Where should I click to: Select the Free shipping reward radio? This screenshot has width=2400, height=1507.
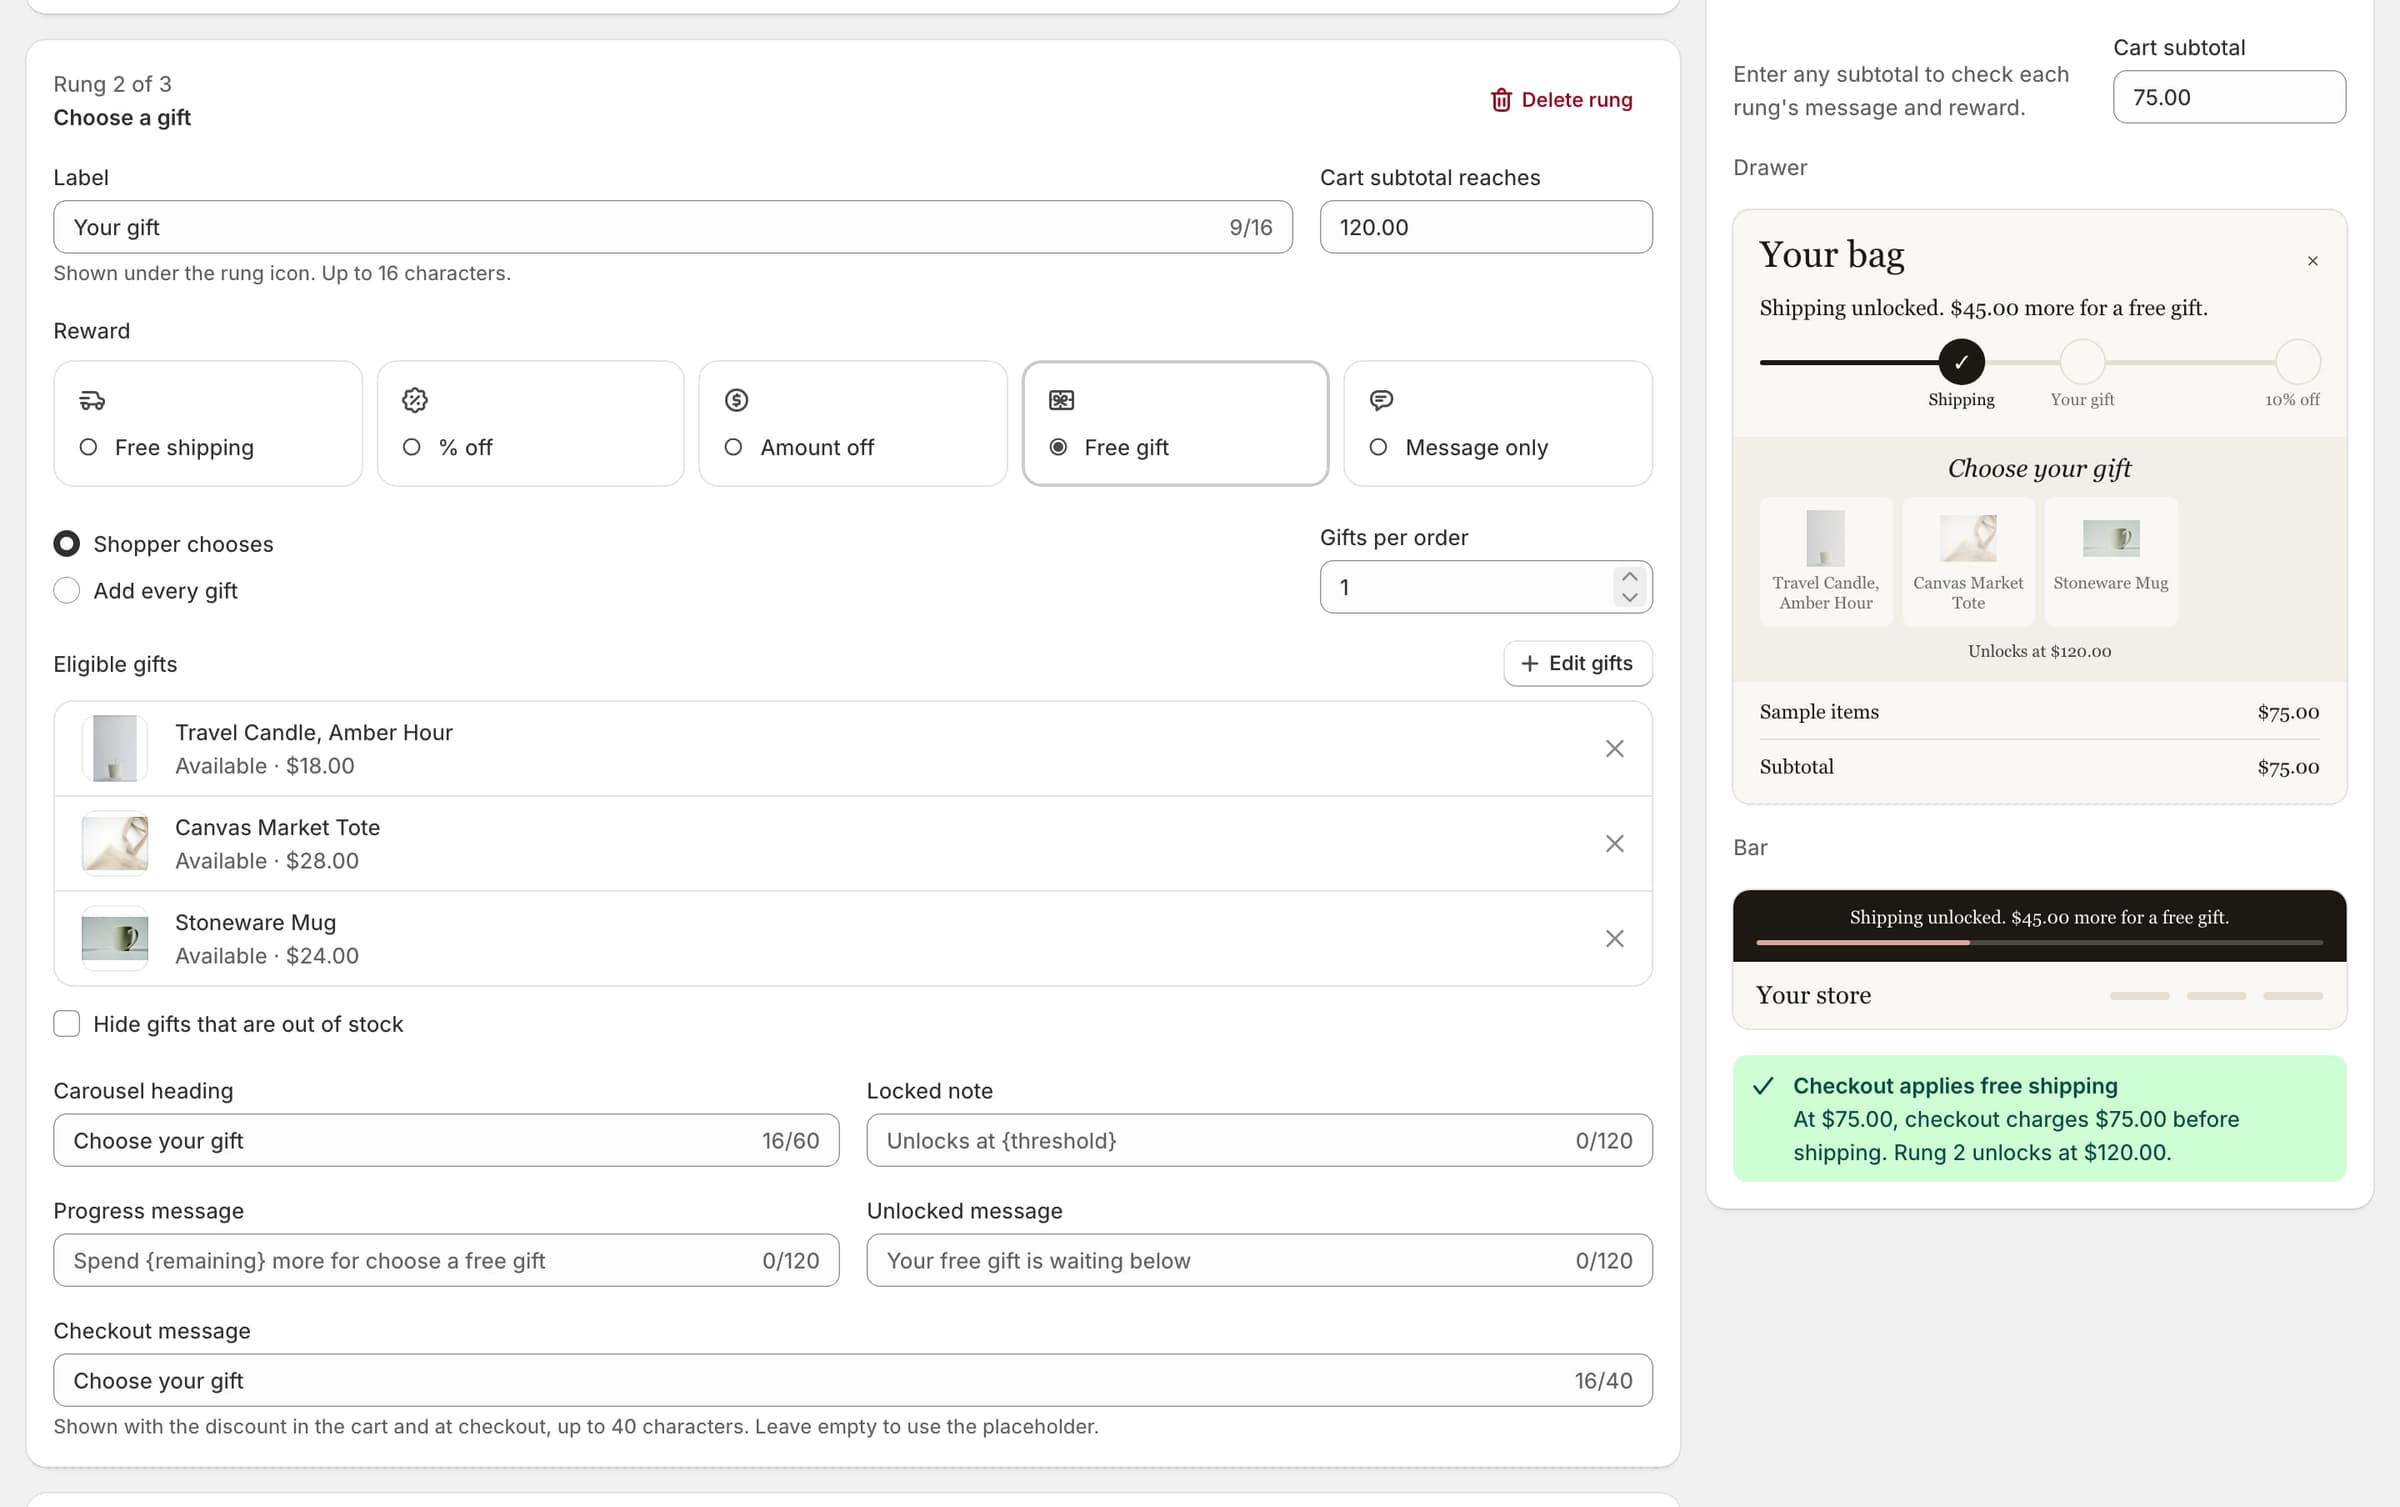[x=88, y=447]
